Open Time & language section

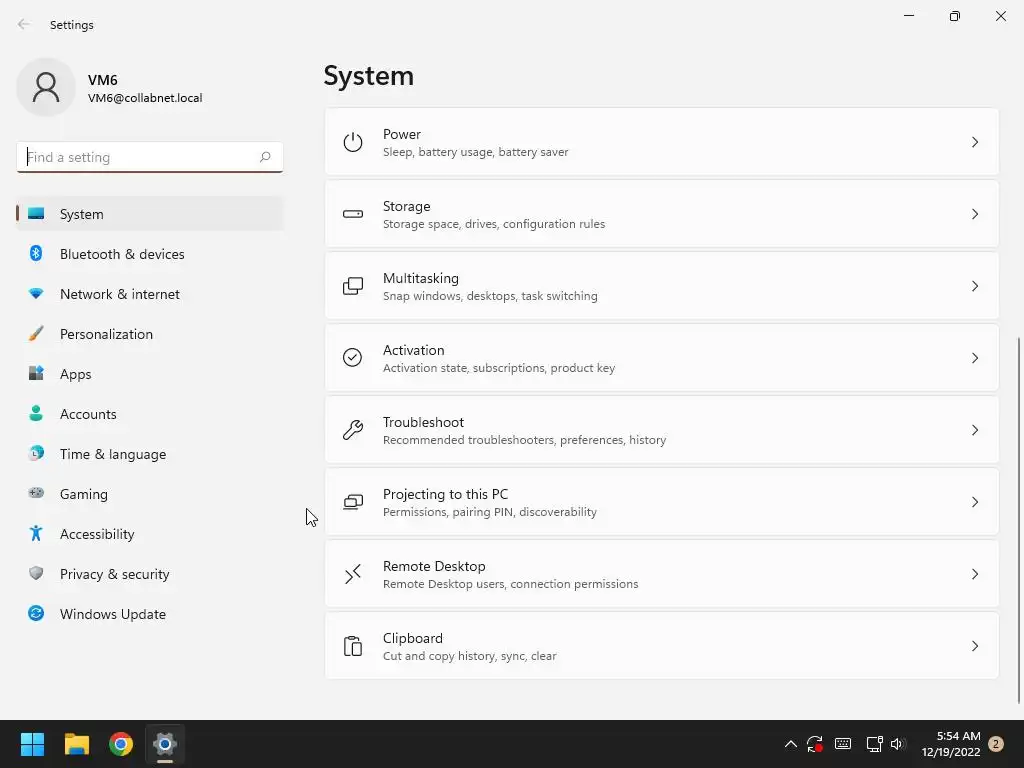[150, 454]
